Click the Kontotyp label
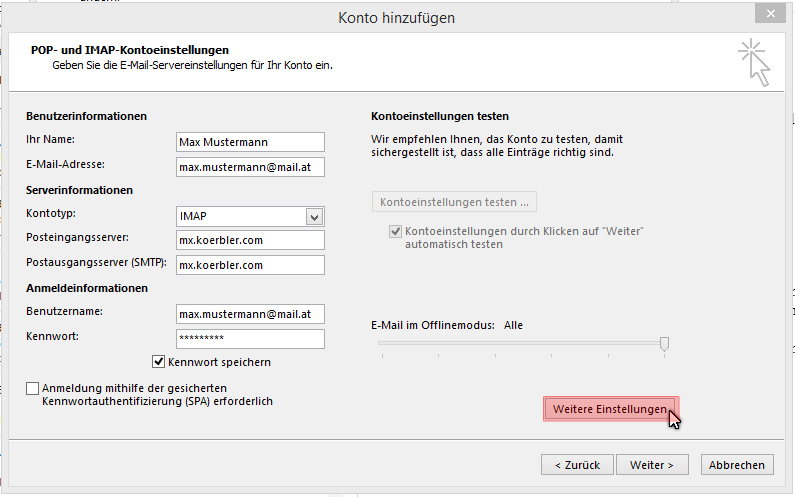The image size is (795, 497). (51, 214)
